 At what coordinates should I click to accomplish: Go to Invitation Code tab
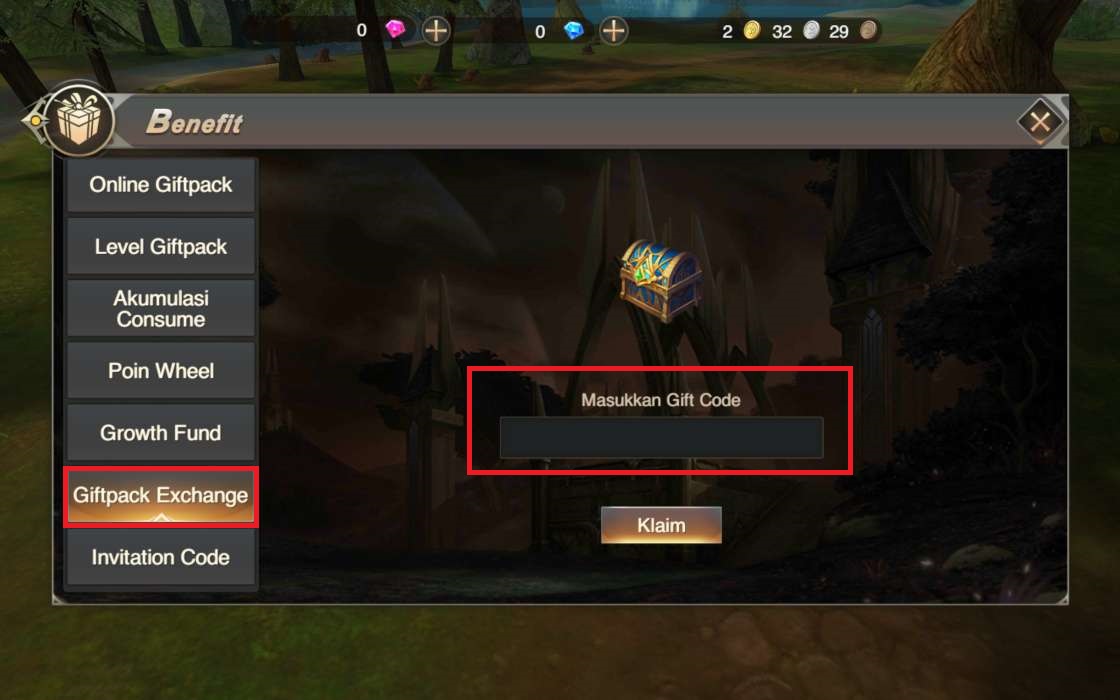161,557
